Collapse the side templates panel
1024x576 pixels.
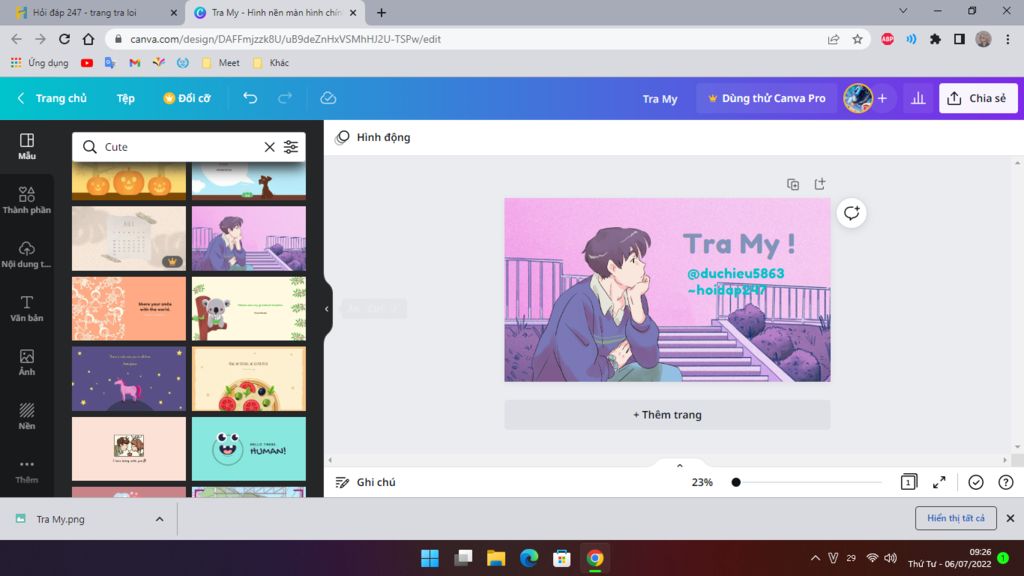point(327,309)
